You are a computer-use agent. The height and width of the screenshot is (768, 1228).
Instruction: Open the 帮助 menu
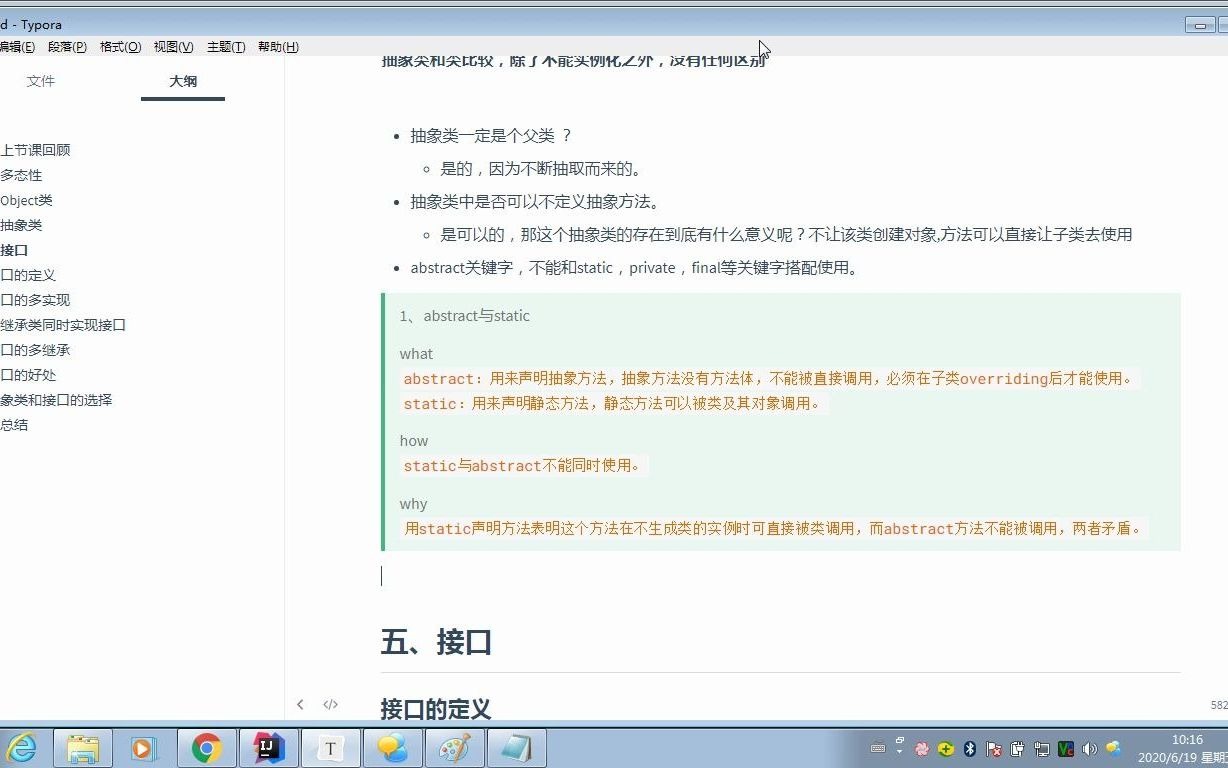pyautogui.click(x=277, y=46)
